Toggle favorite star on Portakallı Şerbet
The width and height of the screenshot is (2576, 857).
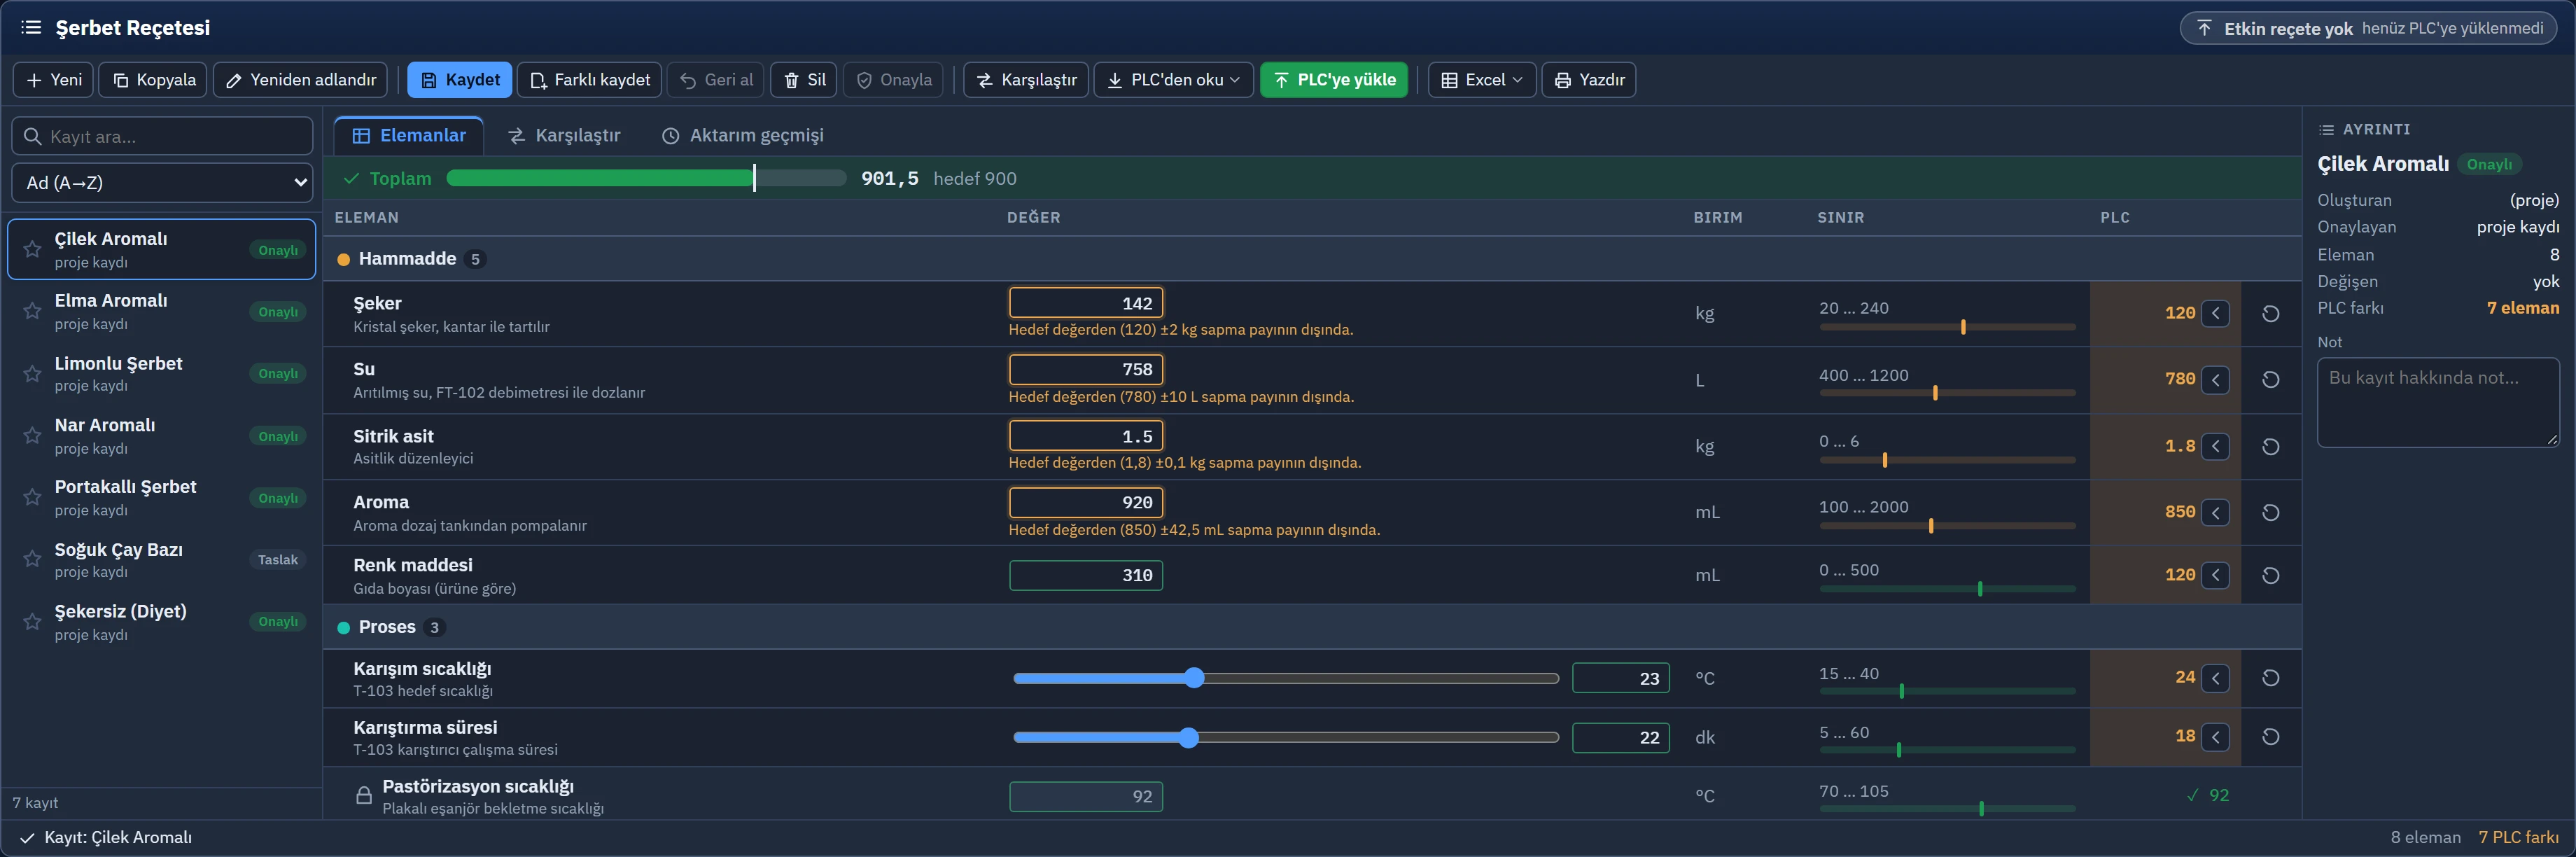coord(32,497)
